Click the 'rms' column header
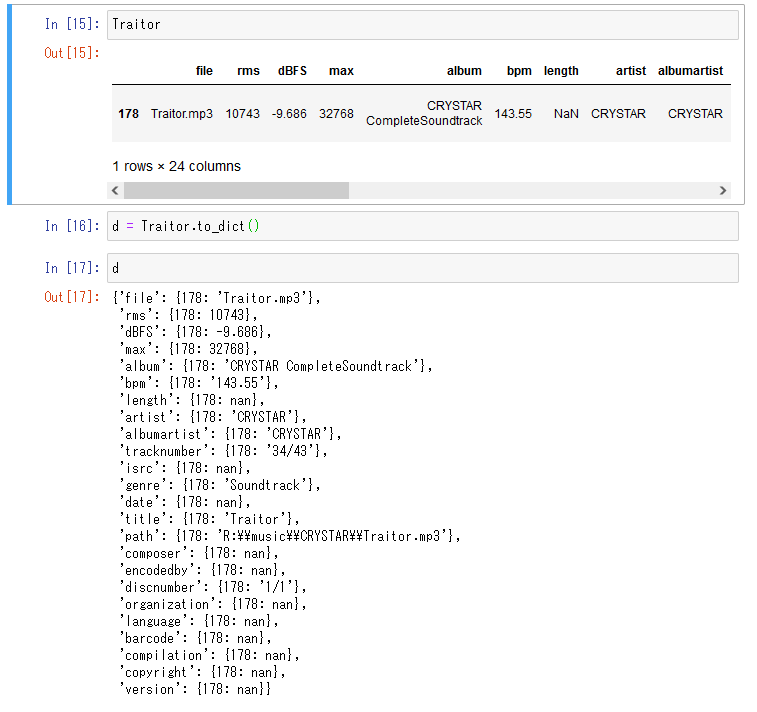Image resolution: width=757 pixels, height=712 pixels. [248, 71]
